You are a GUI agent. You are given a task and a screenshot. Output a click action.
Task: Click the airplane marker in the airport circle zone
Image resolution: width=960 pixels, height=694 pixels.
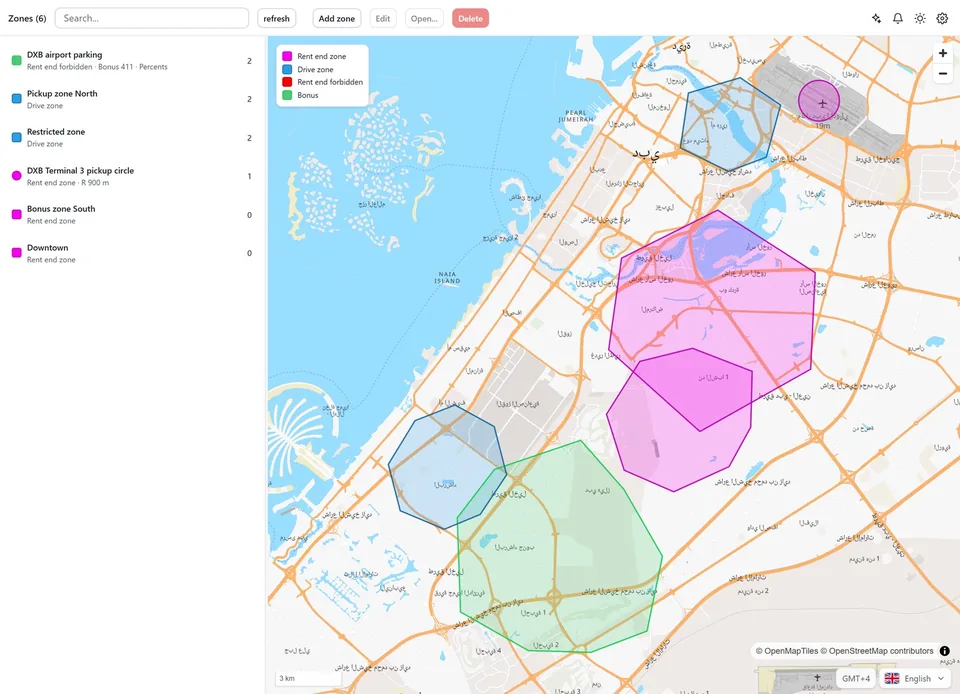pos(822,103)
